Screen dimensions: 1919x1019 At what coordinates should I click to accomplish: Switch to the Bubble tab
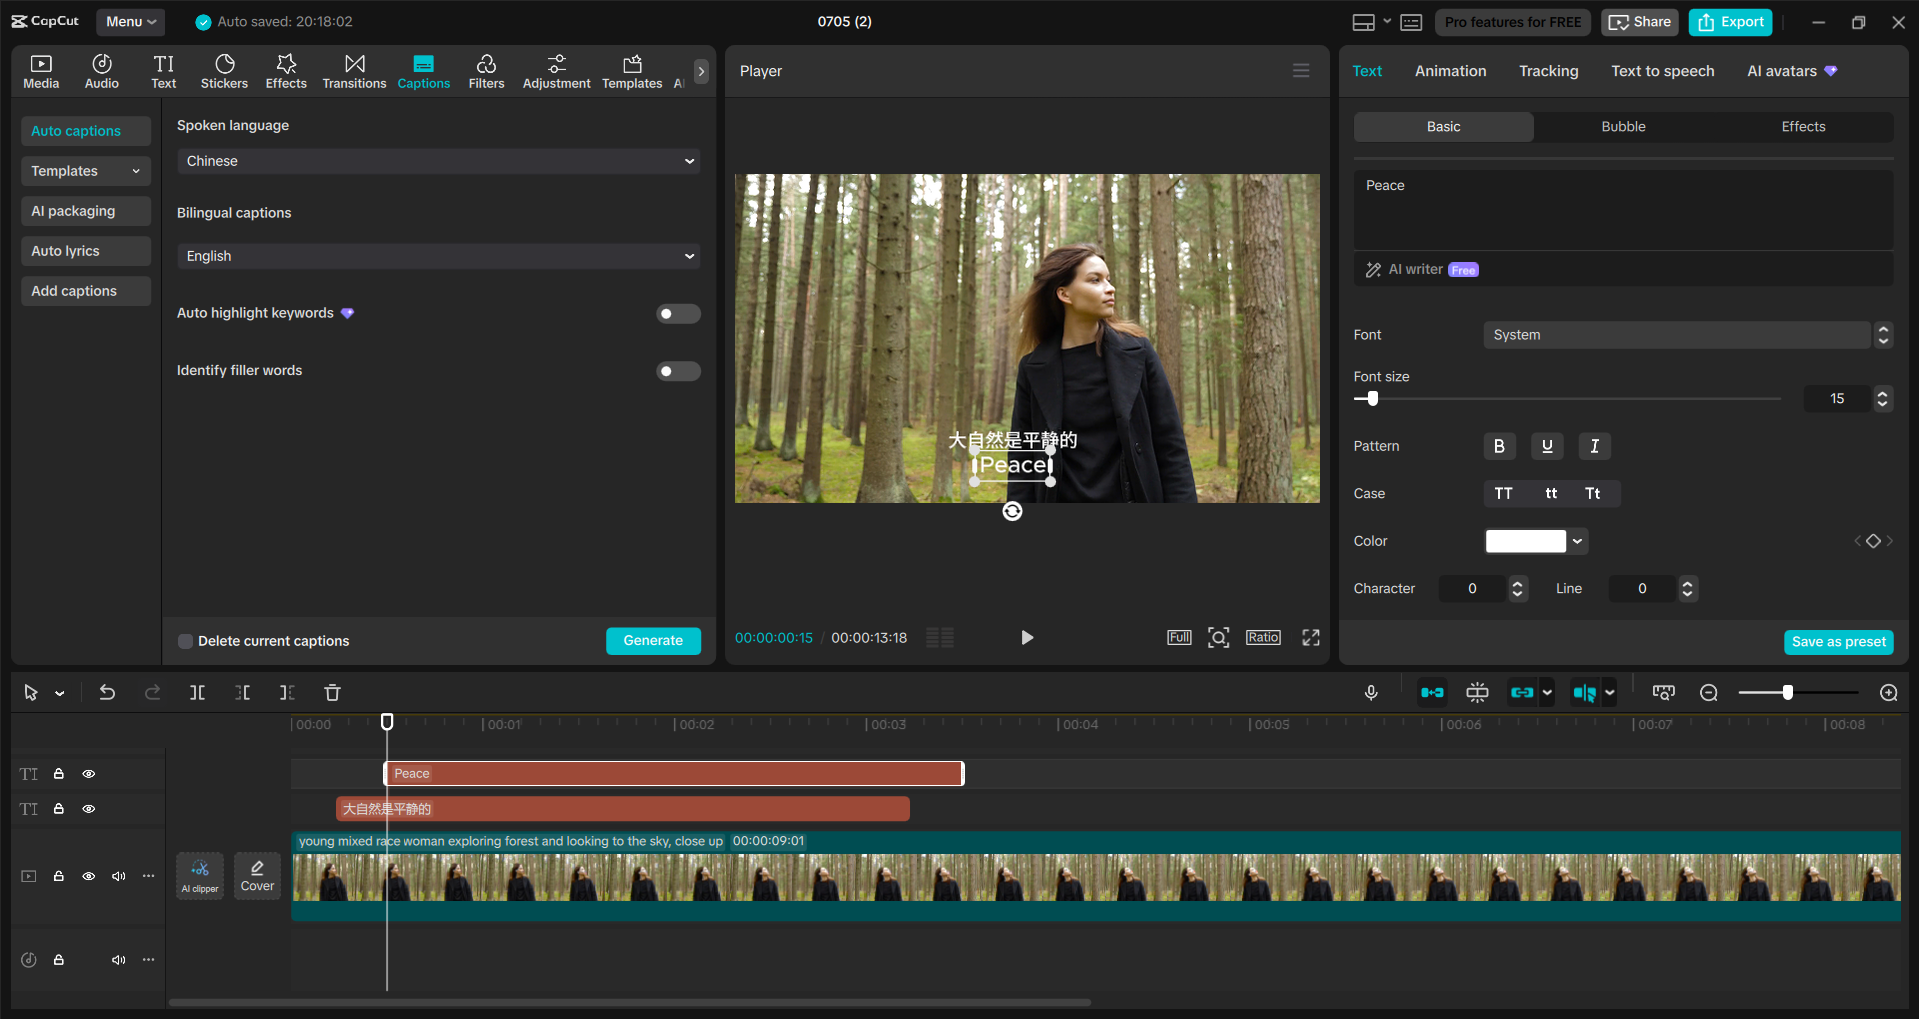point(1621,126)
